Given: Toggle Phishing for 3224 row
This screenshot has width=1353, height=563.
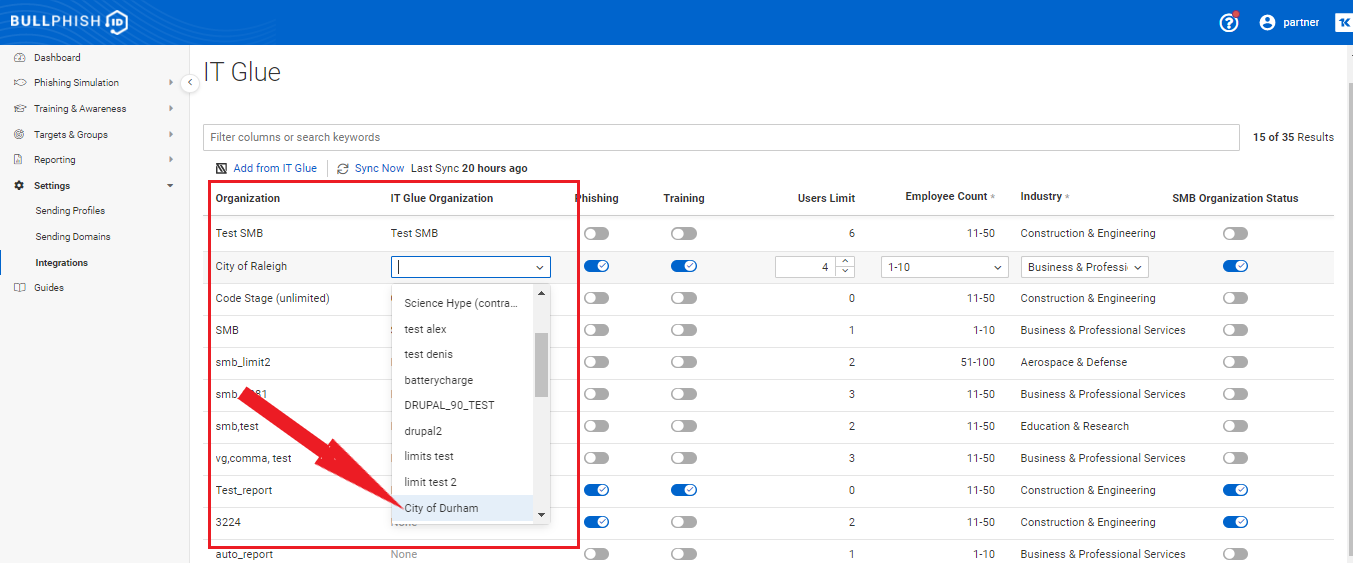Looking at the screenshot, I should 596,522.
